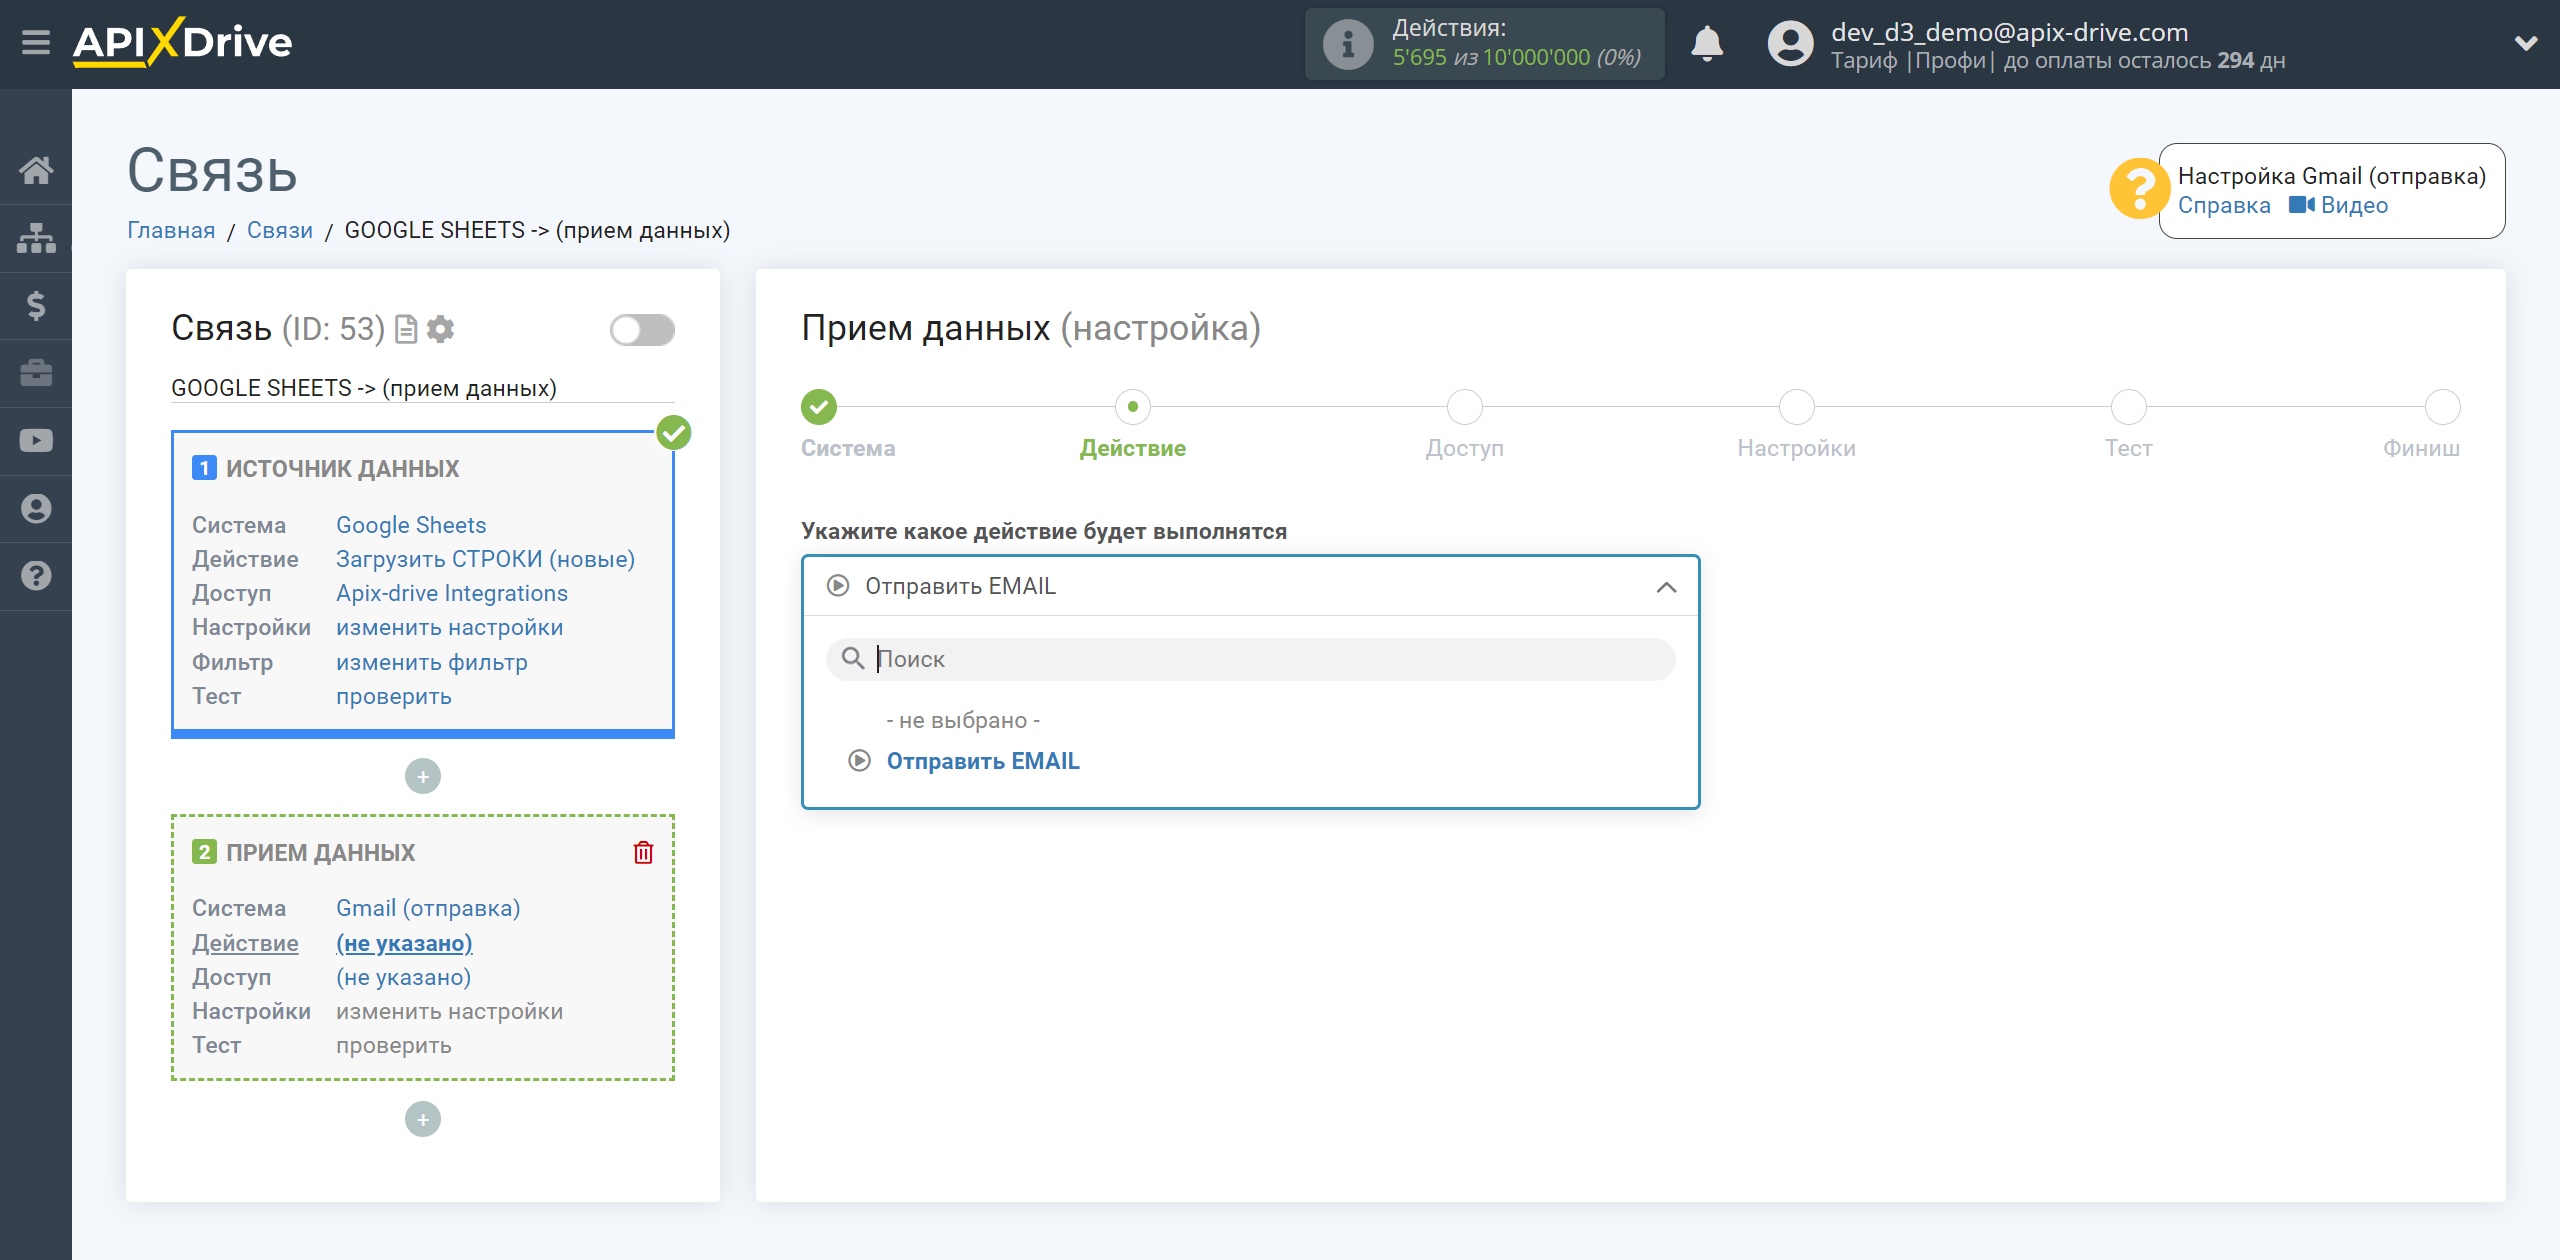This screenshot has width=2560, height=1260.
Task: Click the ИСТОЧНИК ДАННЫХ block header
Action: coord(342,469)
